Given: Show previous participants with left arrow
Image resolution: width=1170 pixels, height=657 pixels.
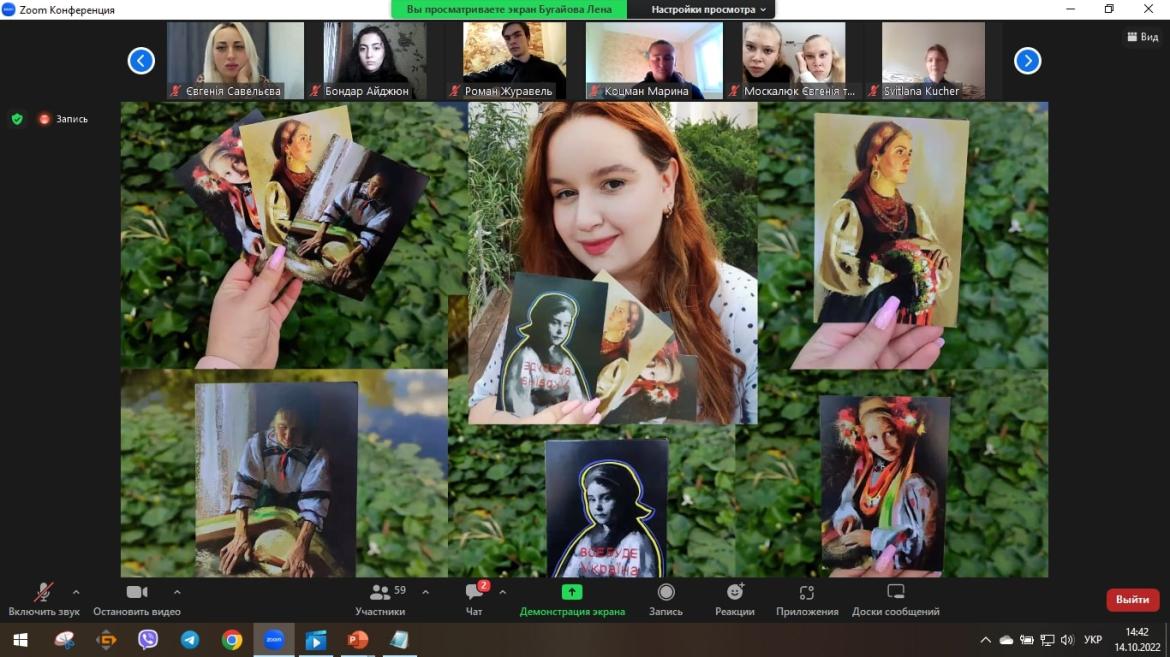Looking at the screenshot, I should [141, 61].
